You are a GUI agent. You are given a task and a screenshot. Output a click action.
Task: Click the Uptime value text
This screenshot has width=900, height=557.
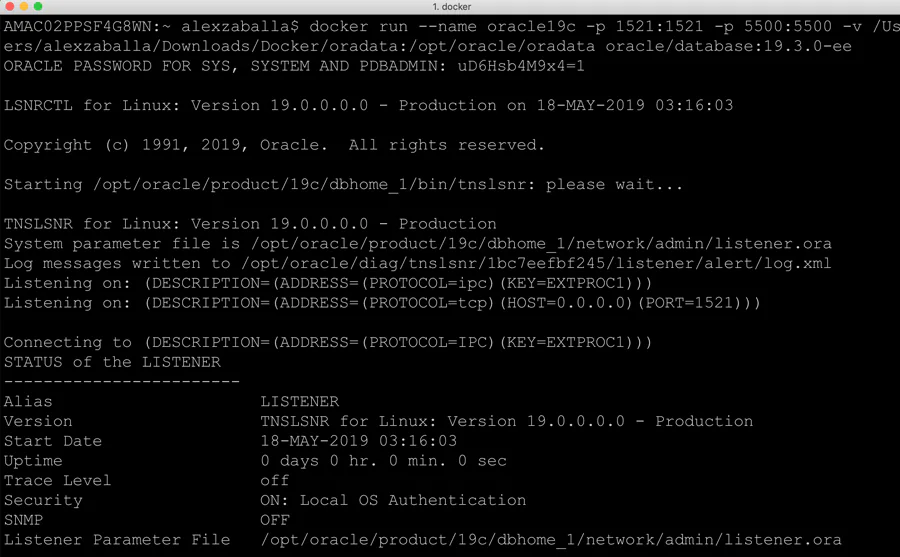(x=383, y=460)
